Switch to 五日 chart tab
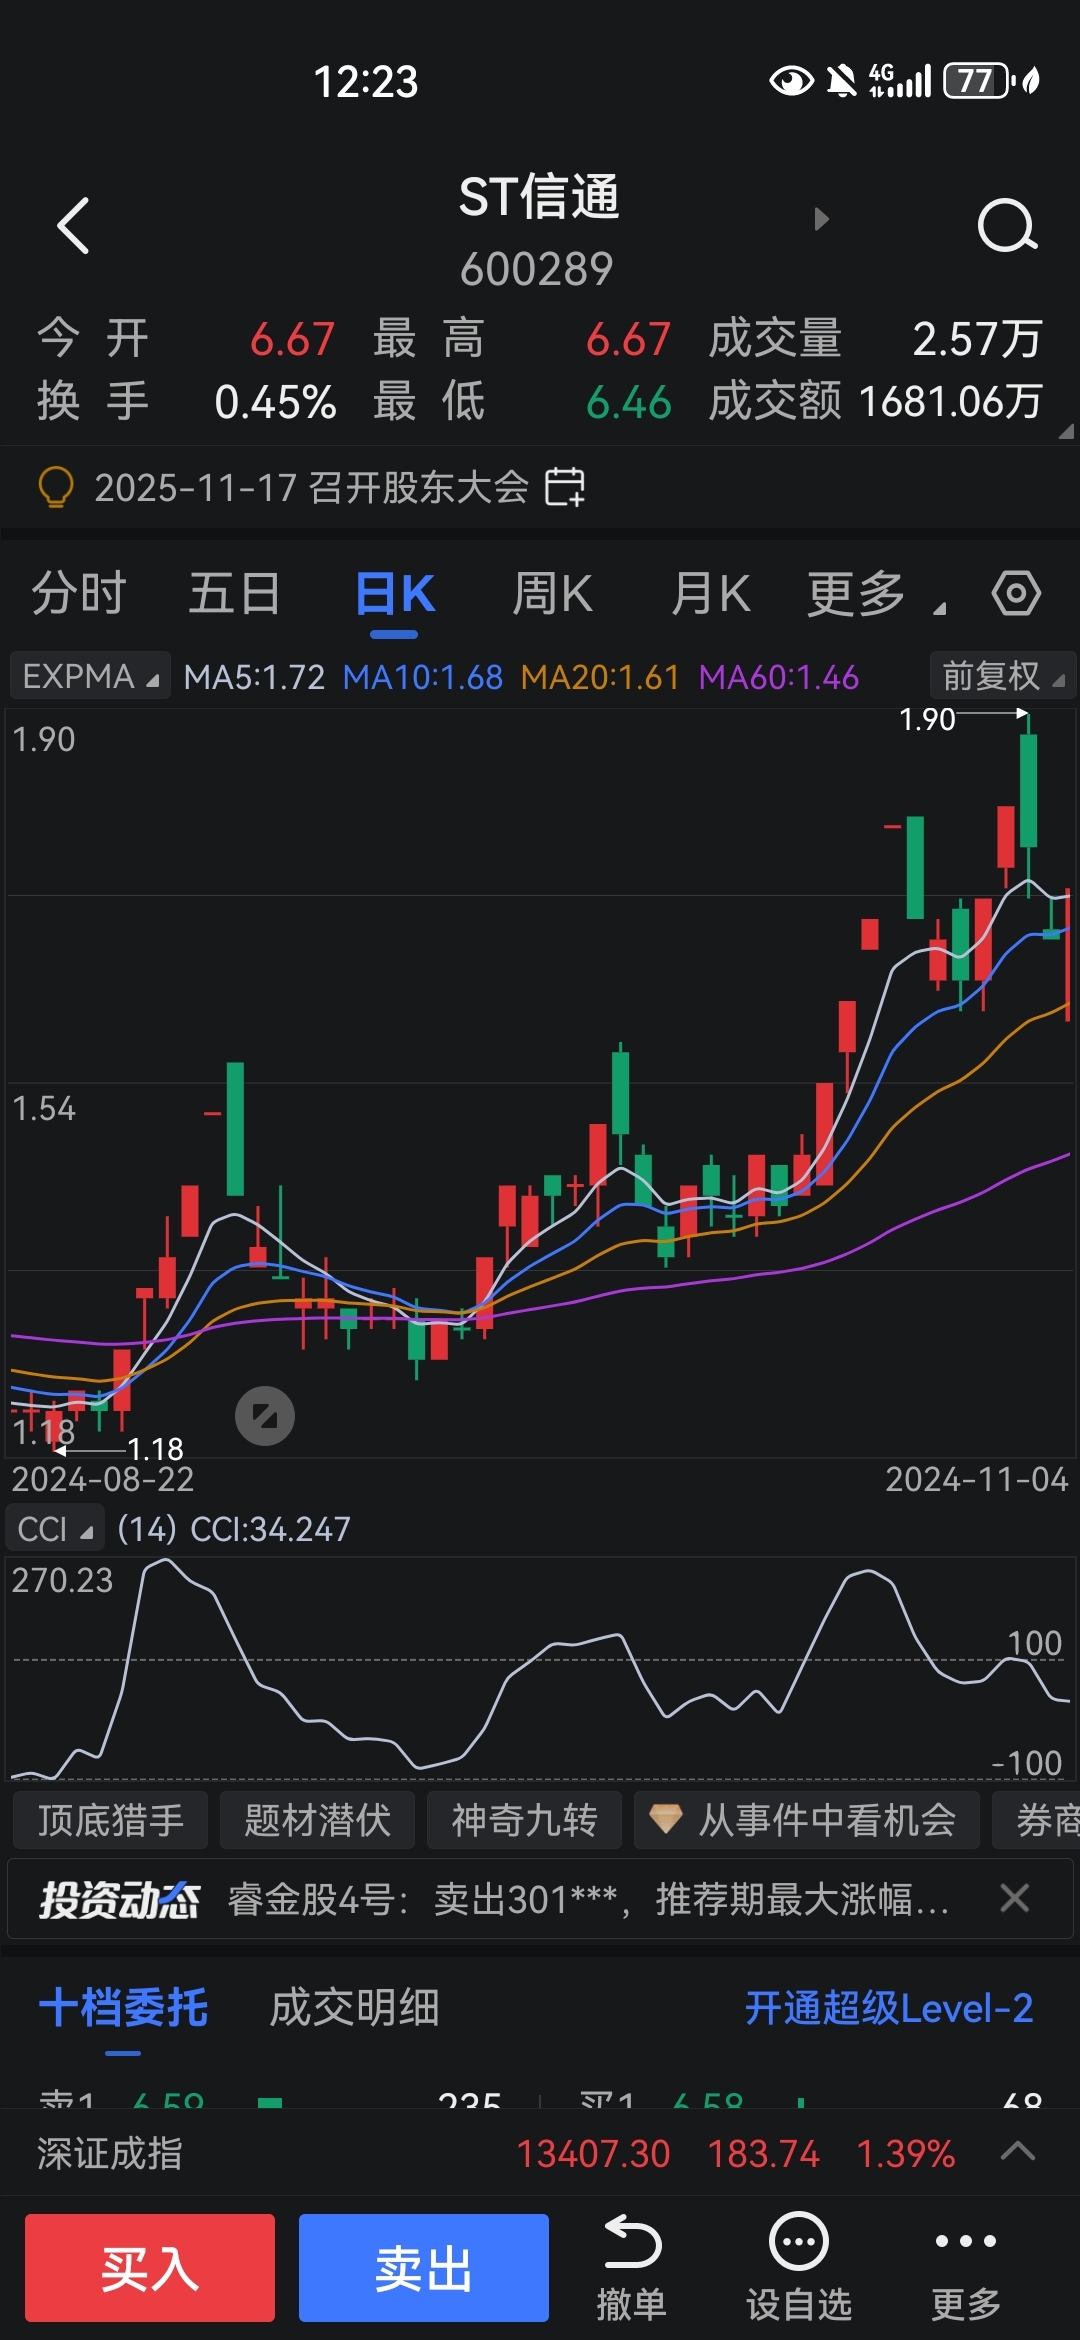 tap(235, 594)
